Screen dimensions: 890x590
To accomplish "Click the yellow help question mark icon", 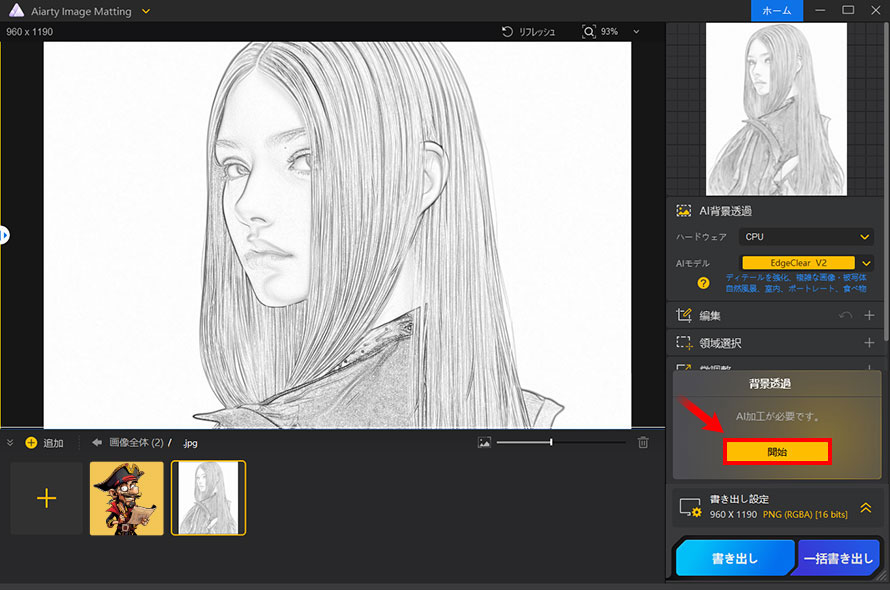I will tap(703, 283).
